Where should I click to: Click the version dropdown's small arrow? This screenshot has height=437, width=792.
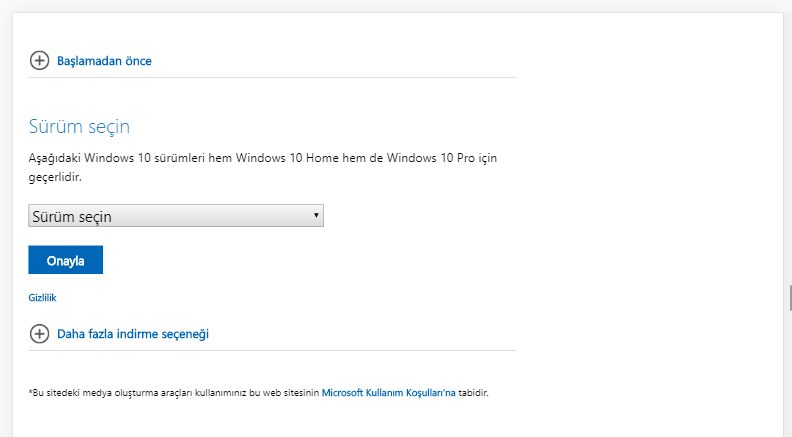click(316, 216)
